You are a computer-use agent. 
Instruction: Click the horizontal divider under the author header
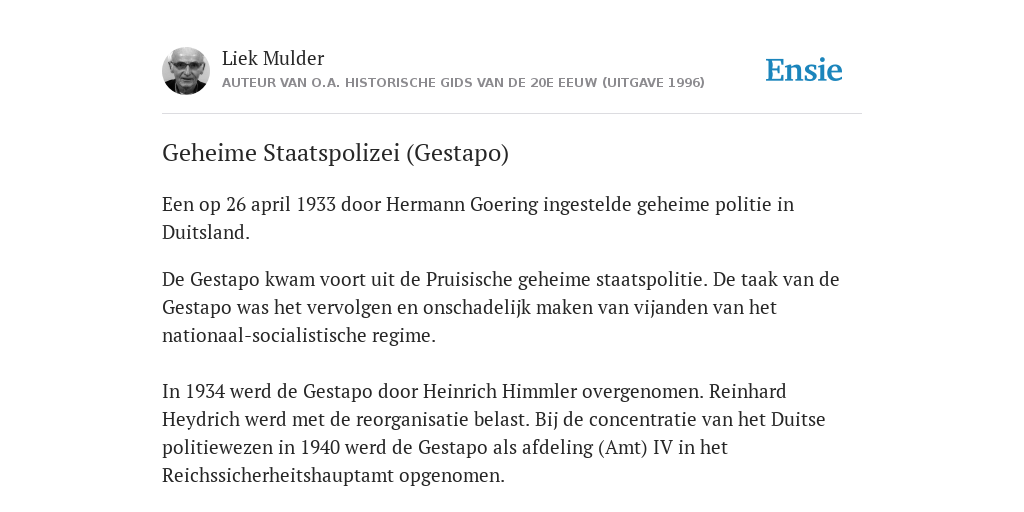[x=512, y=114]
